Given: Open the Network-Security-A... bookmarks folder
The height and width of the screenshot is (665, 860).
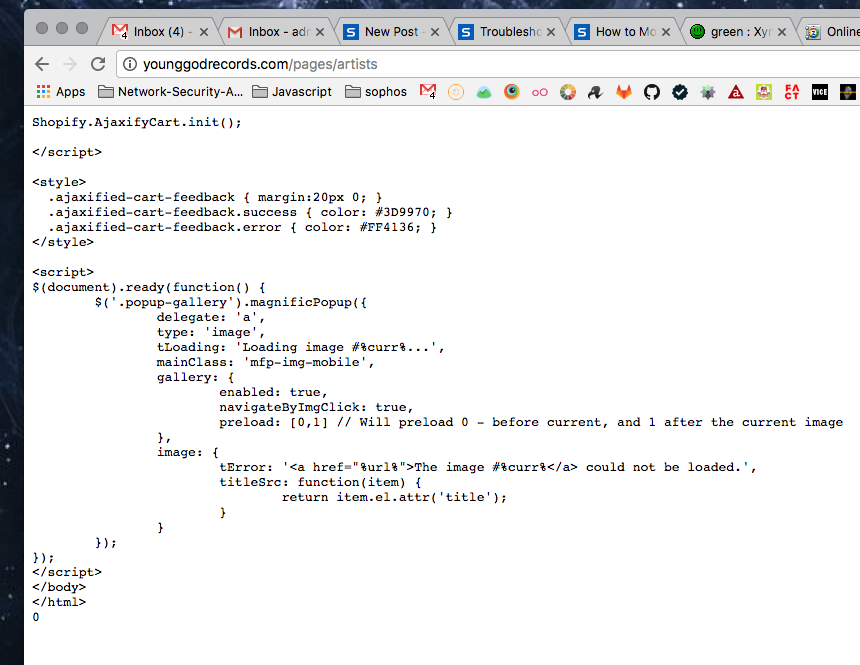Looking at the screenshot, I should [x=171, y=92].
